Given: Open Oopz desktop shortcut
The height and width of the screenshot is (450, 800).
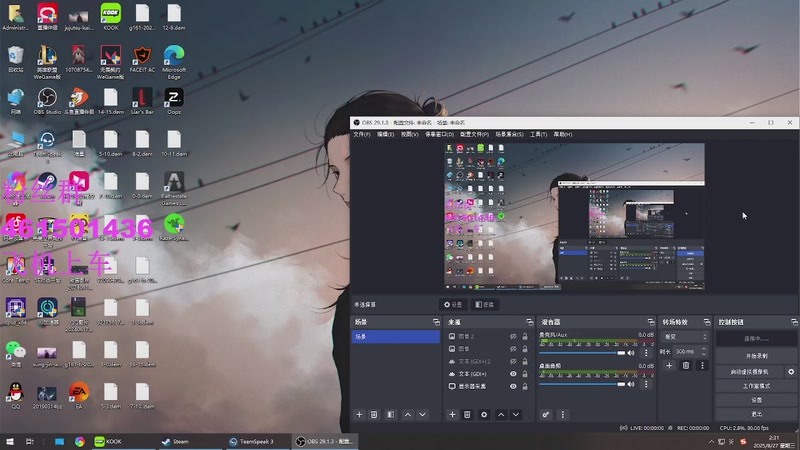Looking at the screenshot, I should [174, 101].
